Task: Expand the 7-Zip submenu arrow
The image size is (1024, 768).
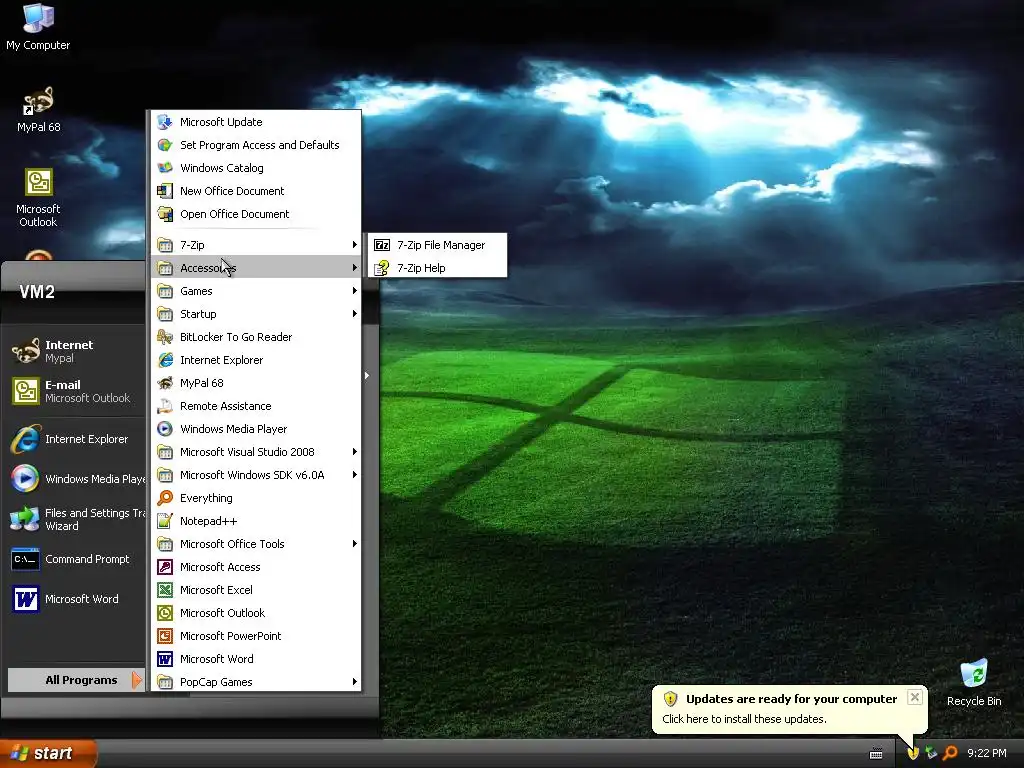Action: [355, 245]
